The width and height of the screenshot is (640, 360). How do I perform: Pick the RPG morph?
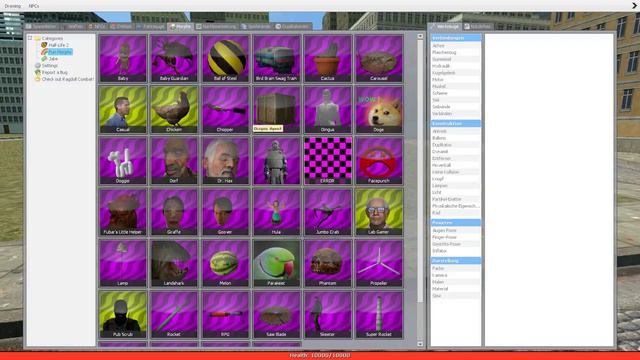point(225,315)
